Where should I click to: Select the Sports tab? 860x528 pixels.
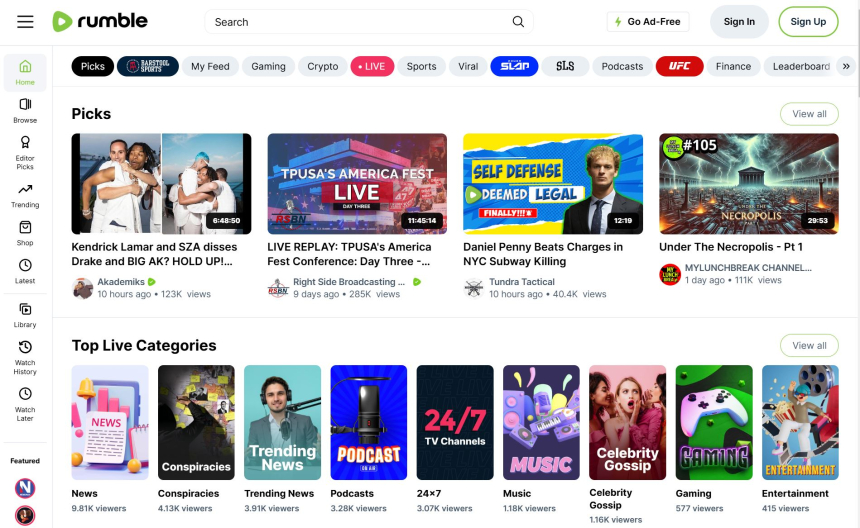coord(421,66)
